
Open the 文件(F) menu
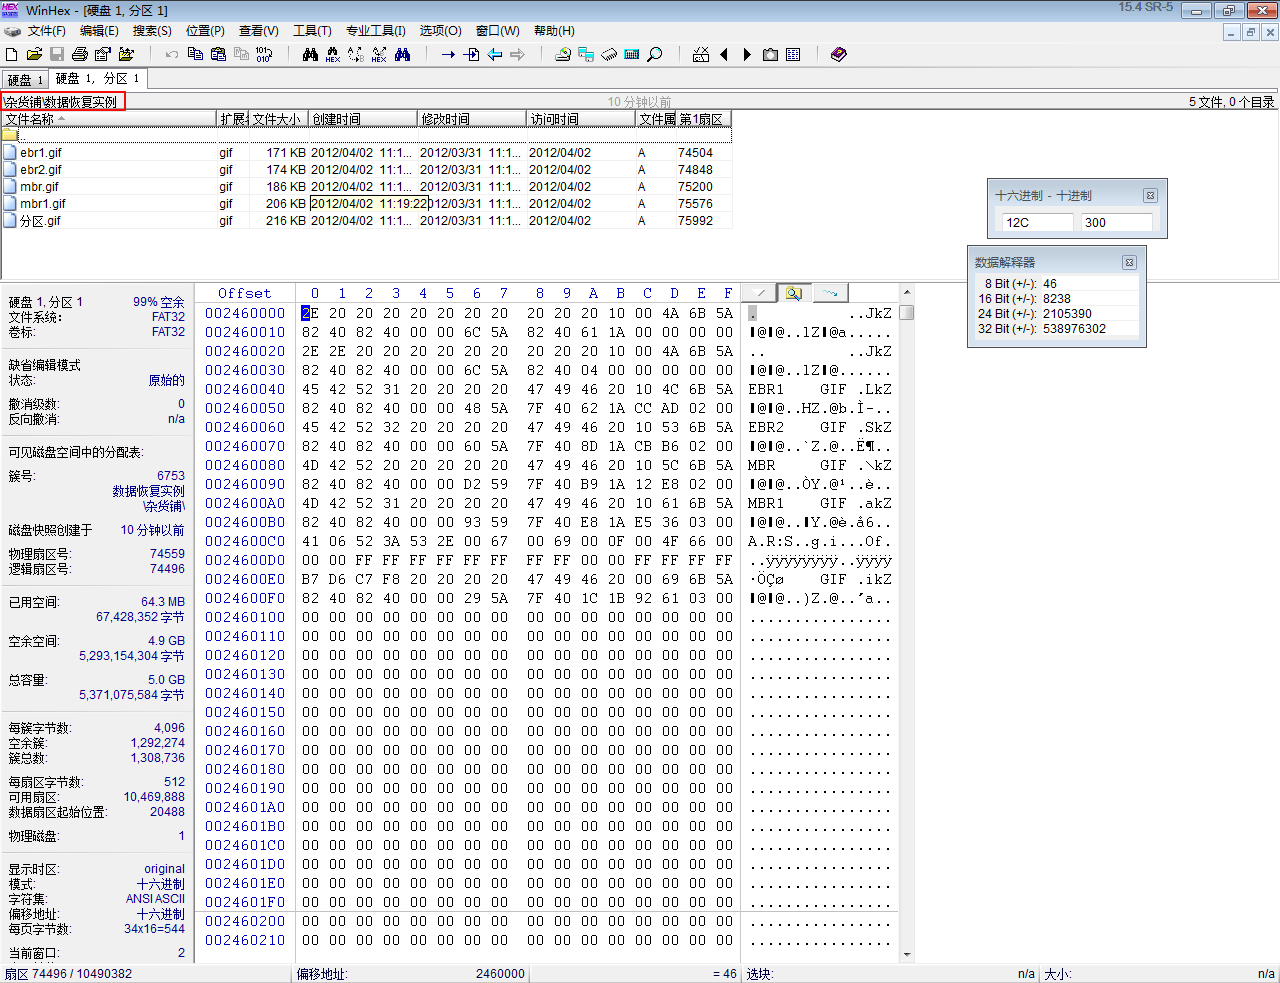click(x=46, y=31)
